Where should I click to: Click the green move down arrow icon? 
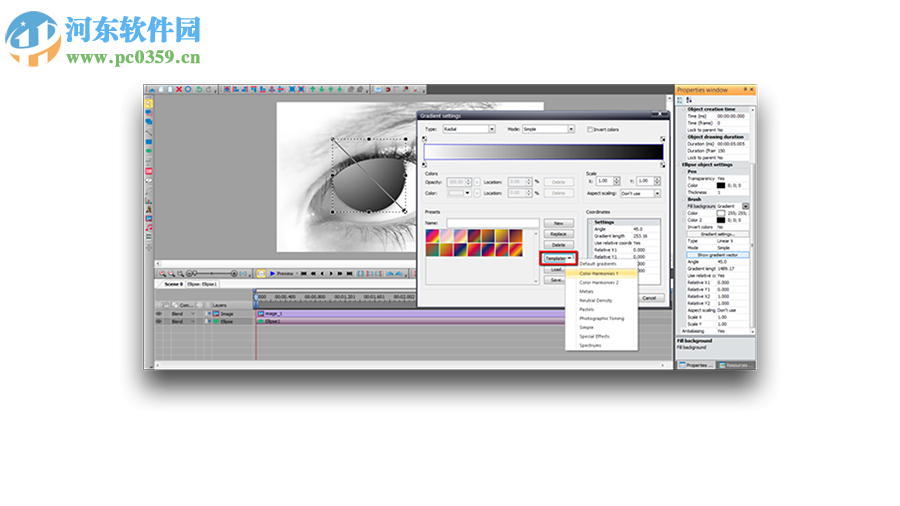[321, 89]
